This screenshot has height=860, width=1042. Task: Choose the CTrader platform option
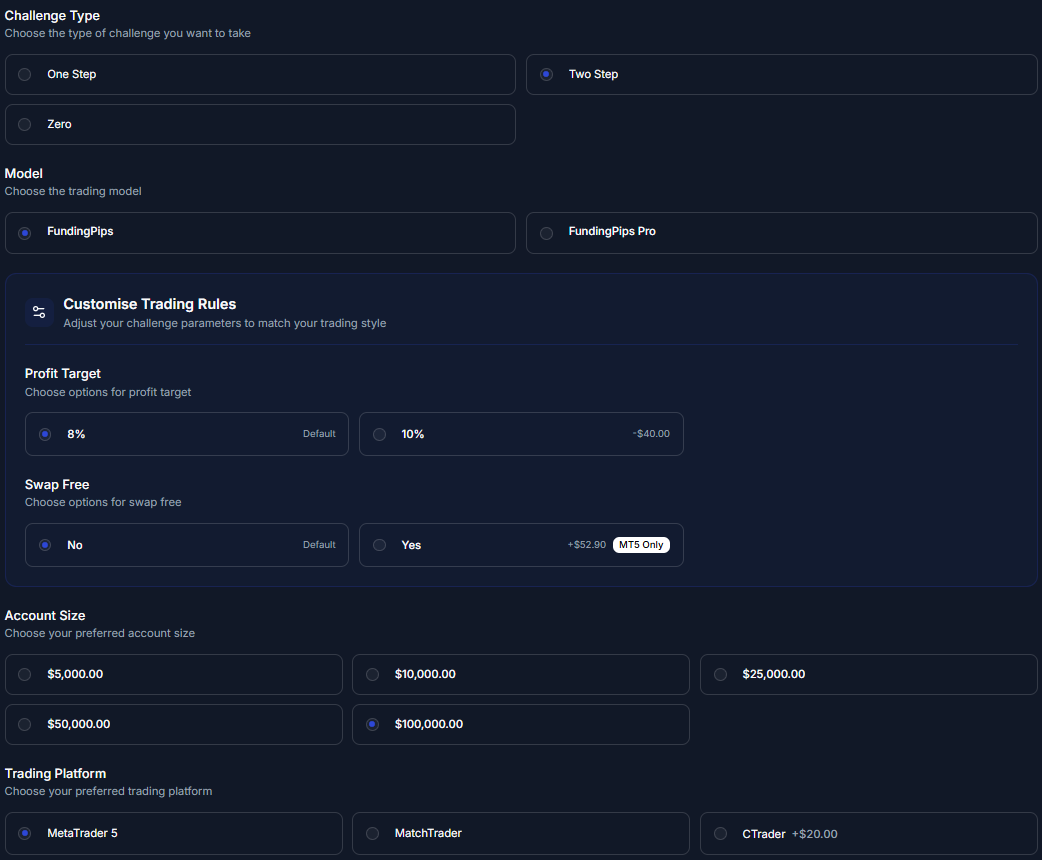[x=720, y=833]
